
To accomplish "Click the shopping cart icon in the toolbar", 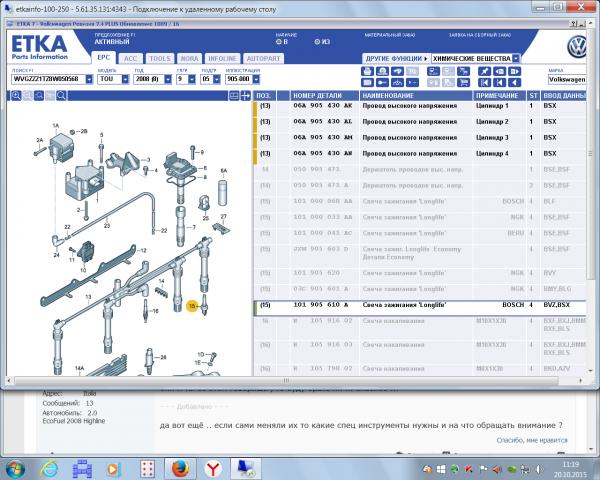I will (463, 82).
